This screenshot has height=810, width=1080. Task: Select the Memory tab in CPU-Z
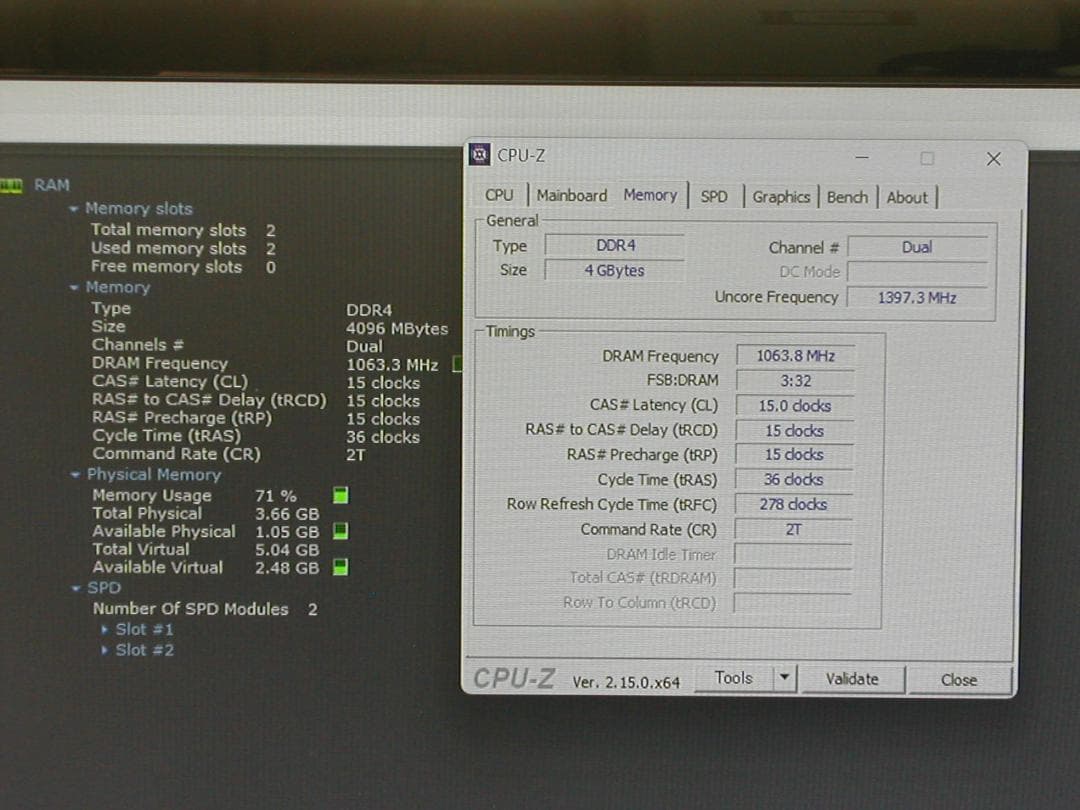click(x=650, y=195)
